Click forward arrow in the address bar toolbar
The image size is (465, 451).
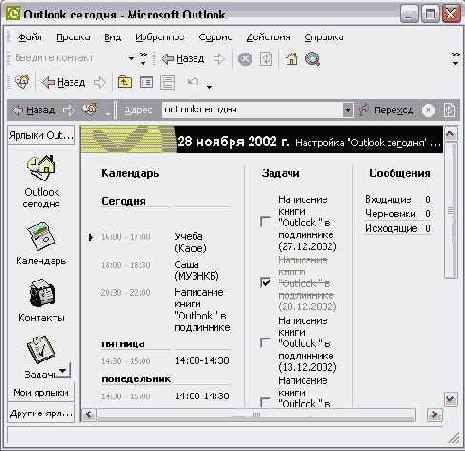point(68,110)
